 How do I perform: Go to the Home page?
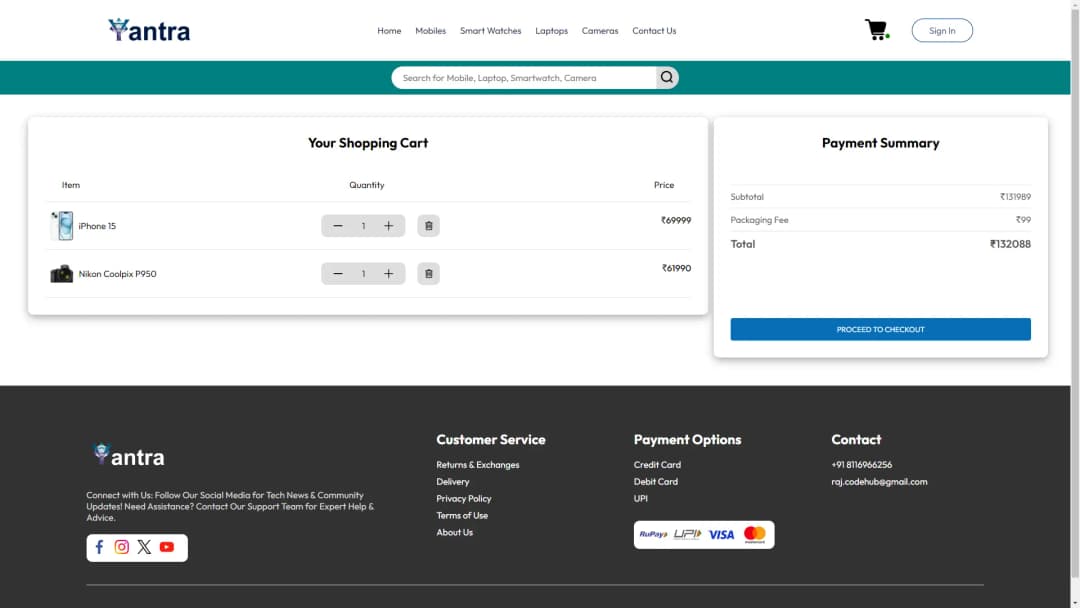[x=389, y=31]
